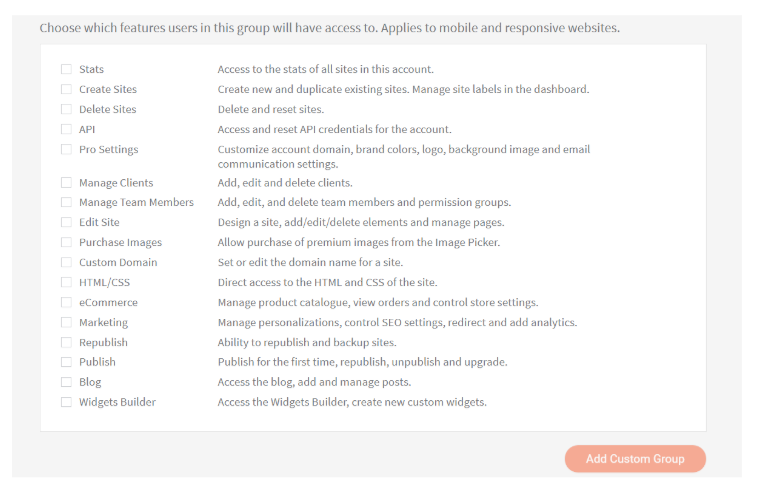Click the Add Custom Group button
The height and width of the screenshot is (490, 757).
(635, 459)
